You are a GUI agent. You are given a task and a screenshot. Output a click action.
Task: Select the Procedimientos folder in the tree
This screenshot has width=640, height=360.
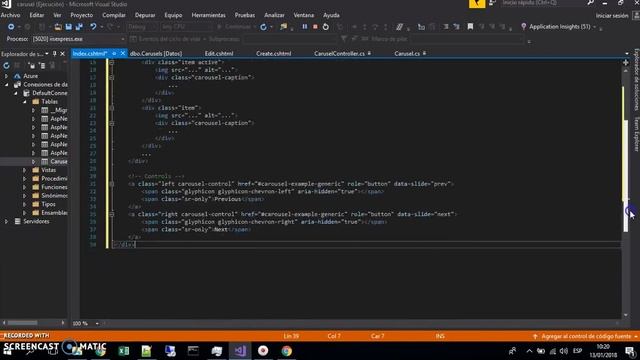click(x=54, y=179)
